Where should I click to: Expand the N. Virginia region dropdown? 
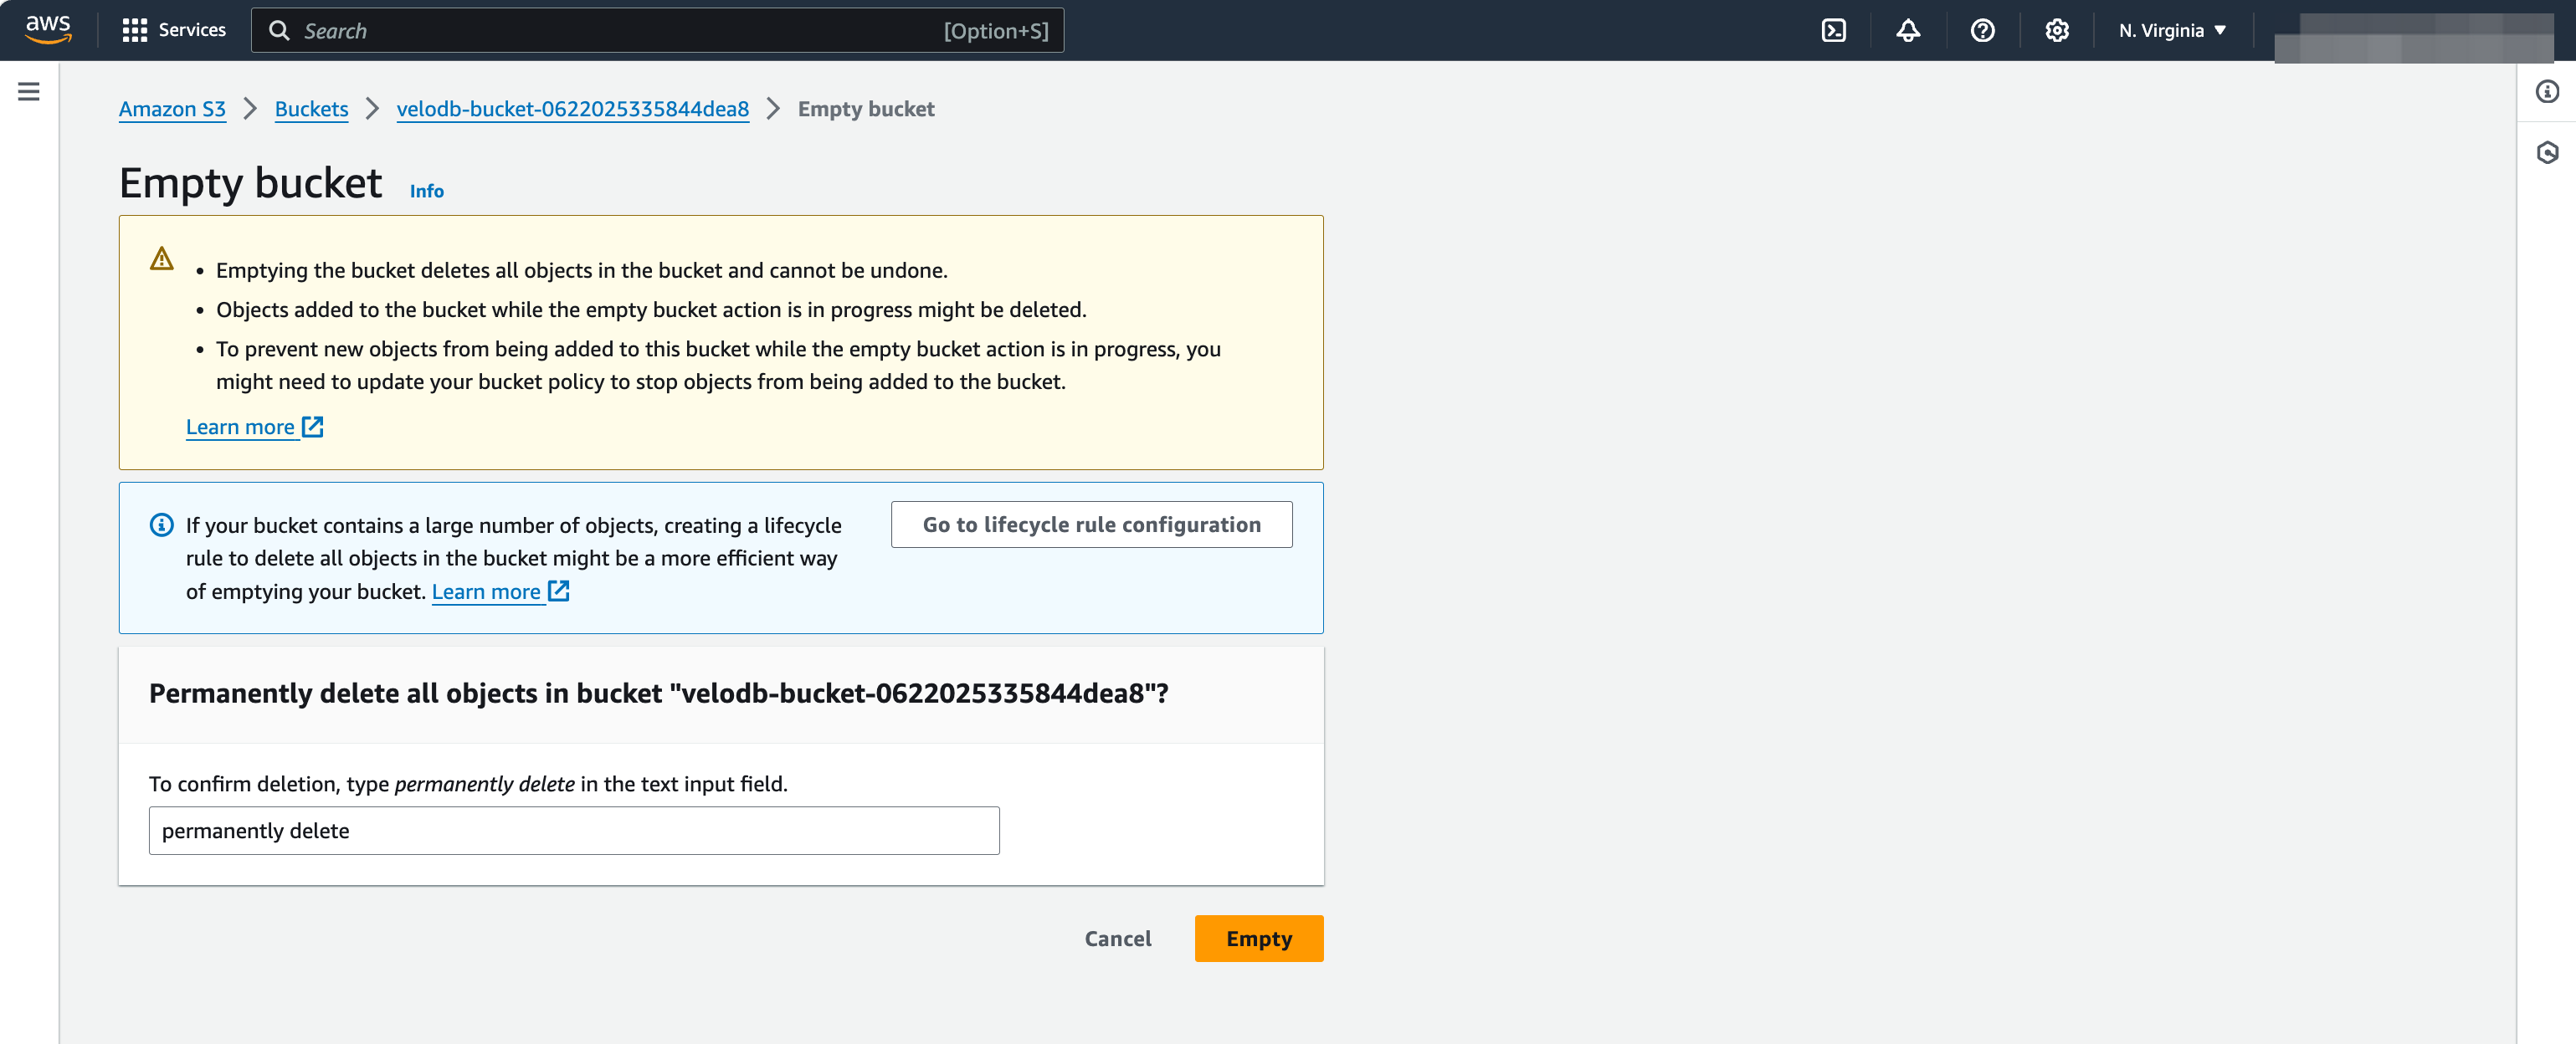click(2171, 30)
